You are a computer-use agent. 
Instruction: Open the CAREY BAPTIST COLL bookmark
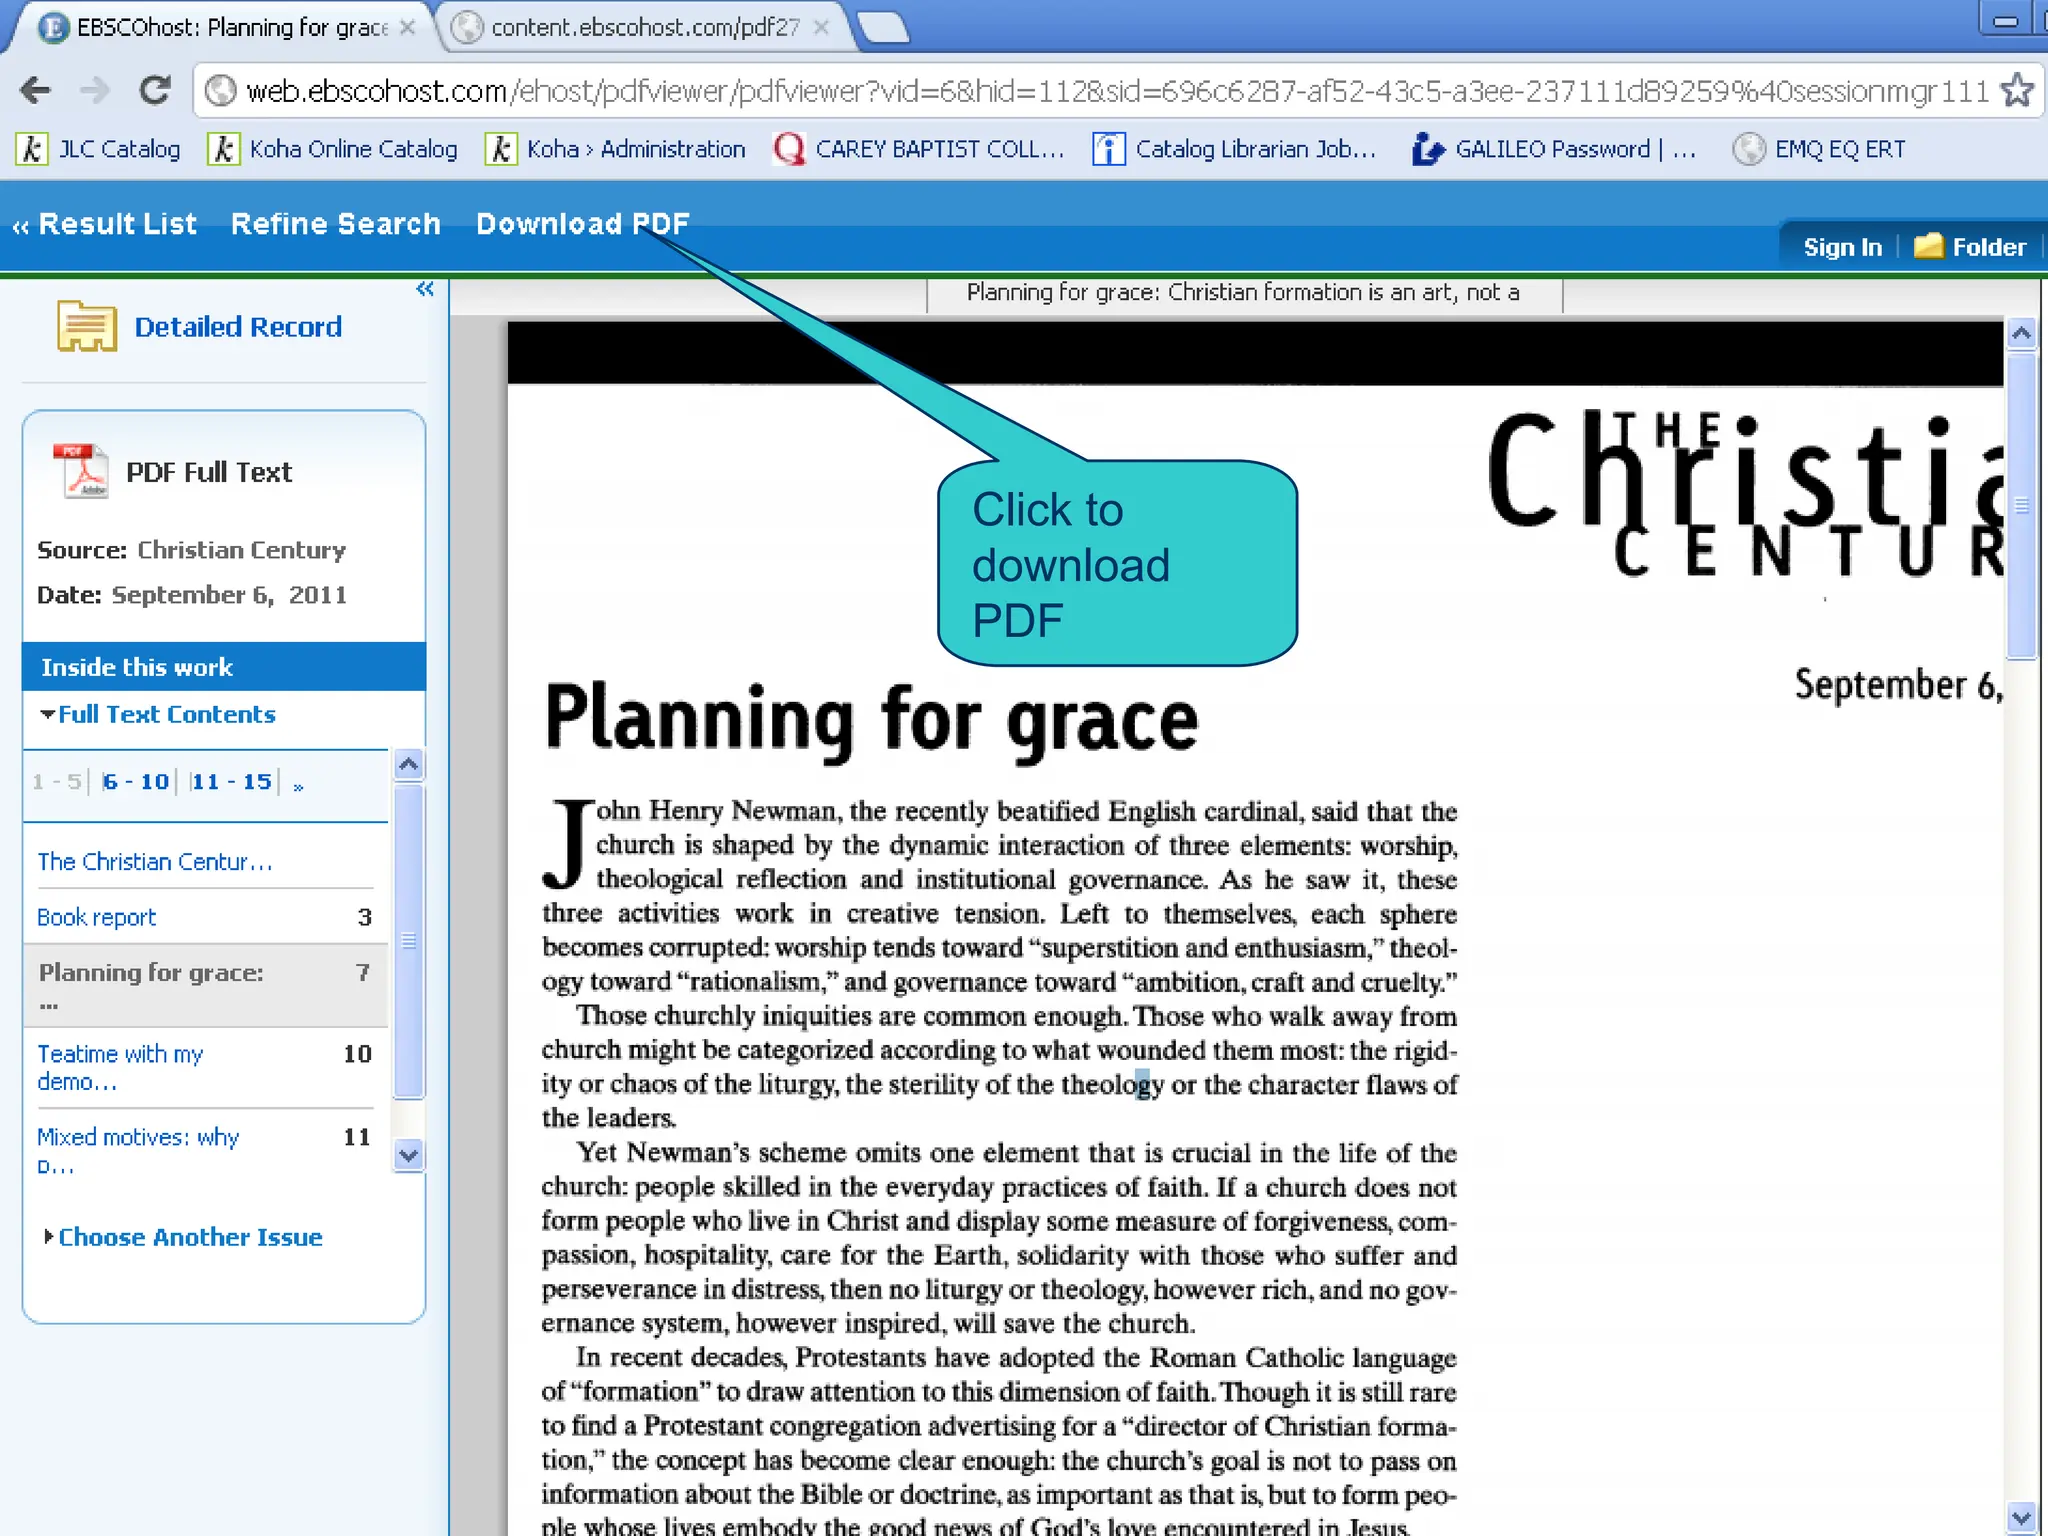coord(919,149)
